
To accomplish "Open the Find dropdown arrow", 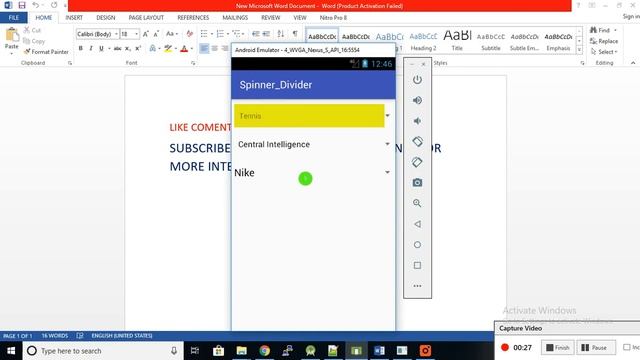I will (x=616, y=30).
